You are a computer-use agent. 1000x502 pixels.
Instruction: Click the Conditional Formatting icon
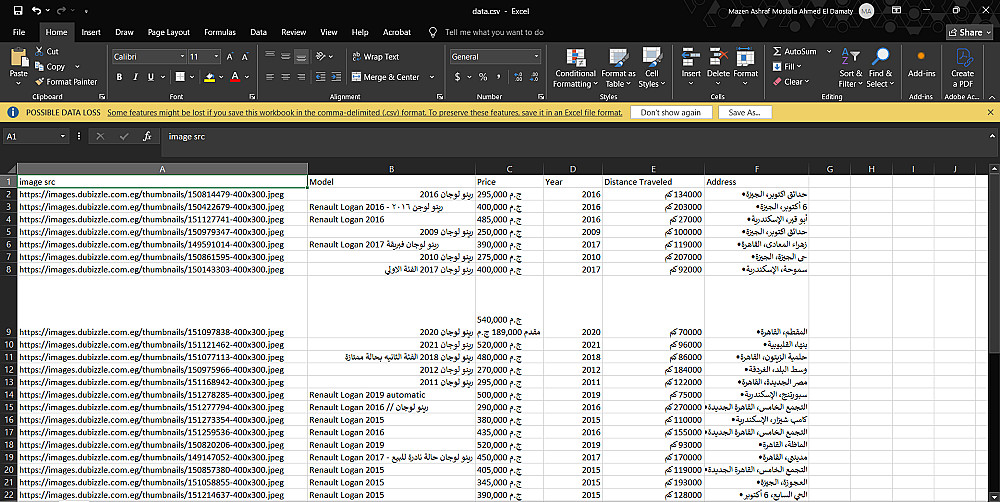click(x=575, y=57)
